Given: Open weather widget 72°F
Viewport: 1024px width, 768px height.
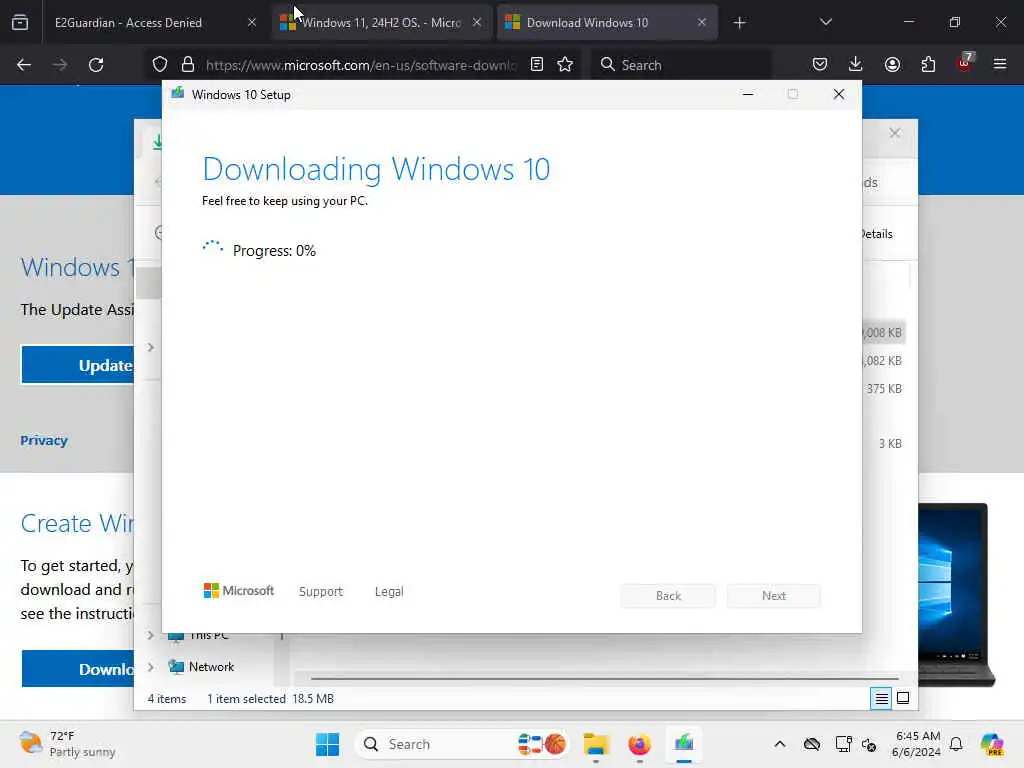Looking at the screenshot, I should click(x=67, y=744).
